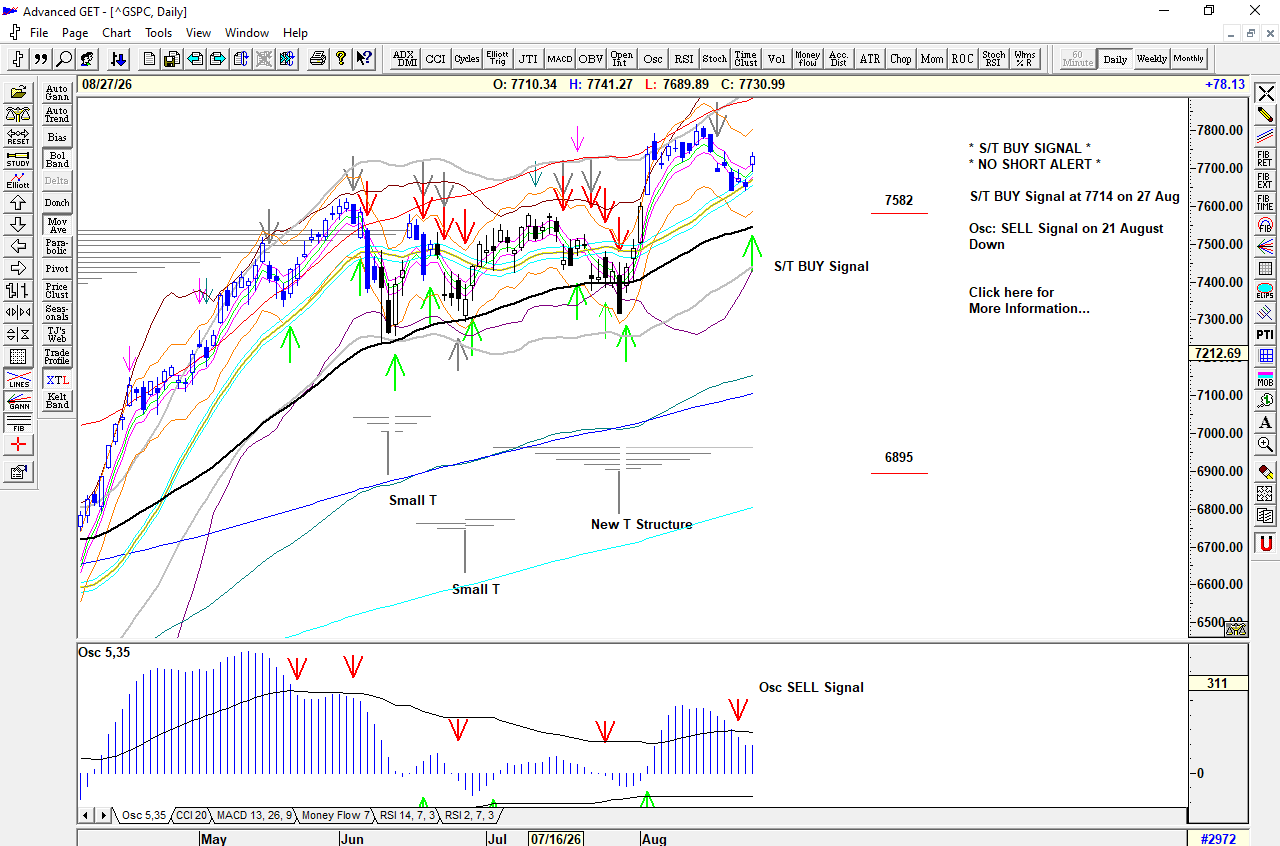Switch to the CCI 20 tab
This screenshot has height=846, width=1280.
[190, 816]
